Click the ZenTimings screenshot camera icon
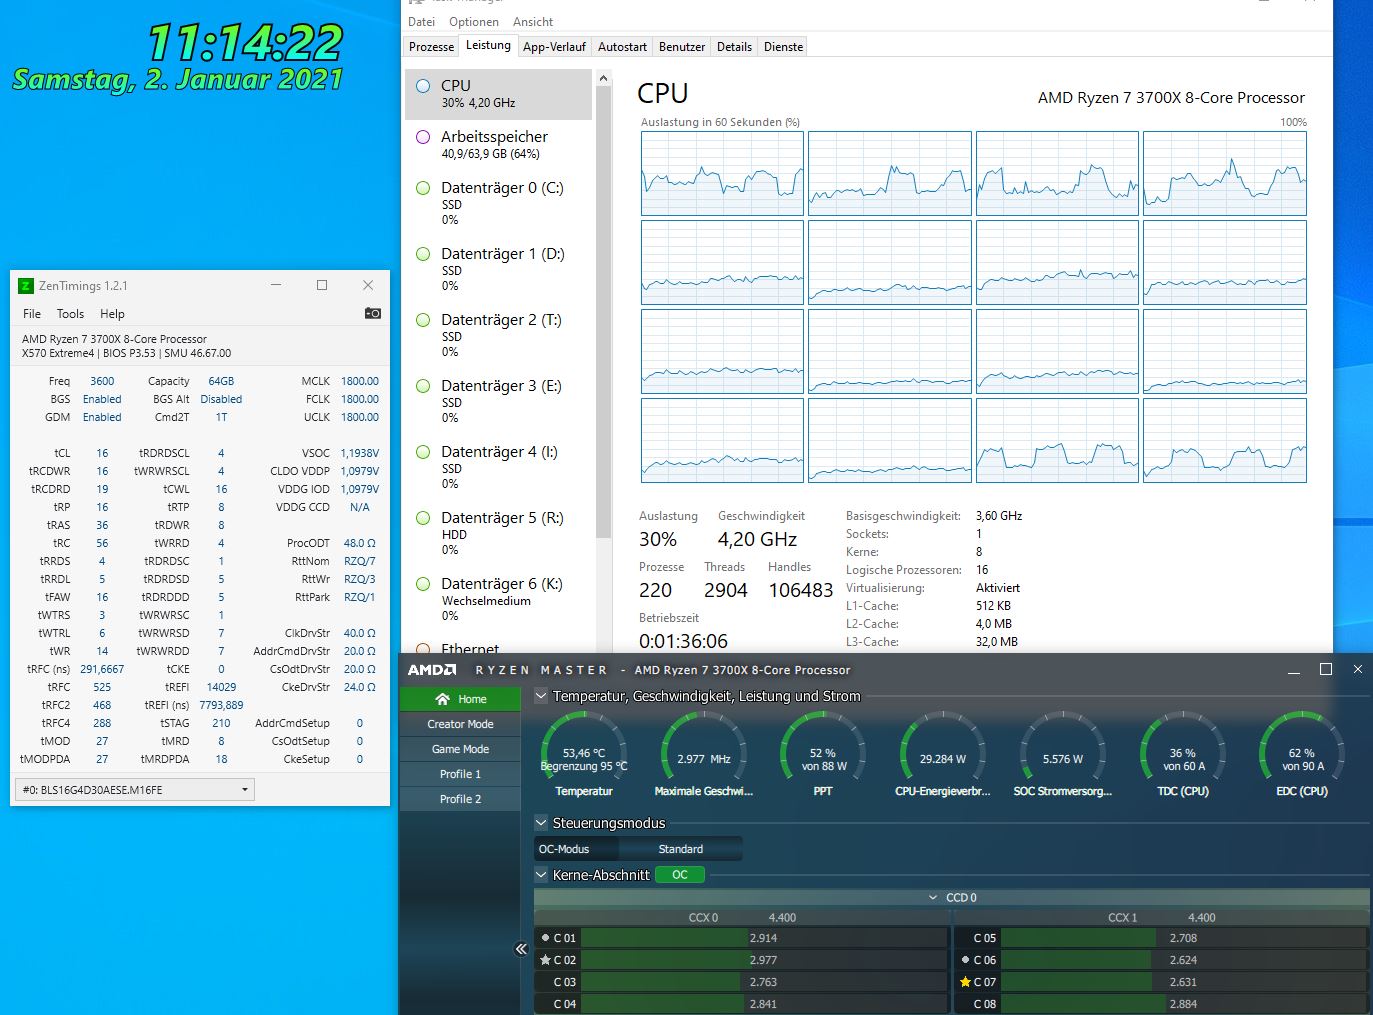1373x1015 pixels. coord(373,313)
